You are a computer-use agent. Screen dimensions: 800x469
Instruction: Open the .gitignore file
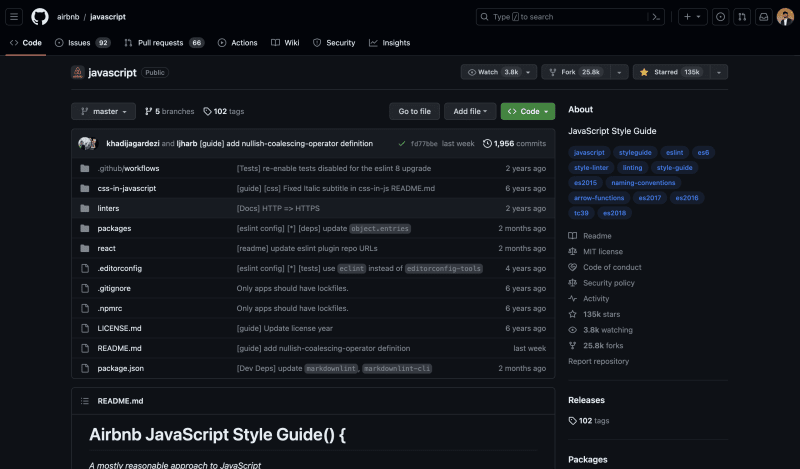pos(114,288)
